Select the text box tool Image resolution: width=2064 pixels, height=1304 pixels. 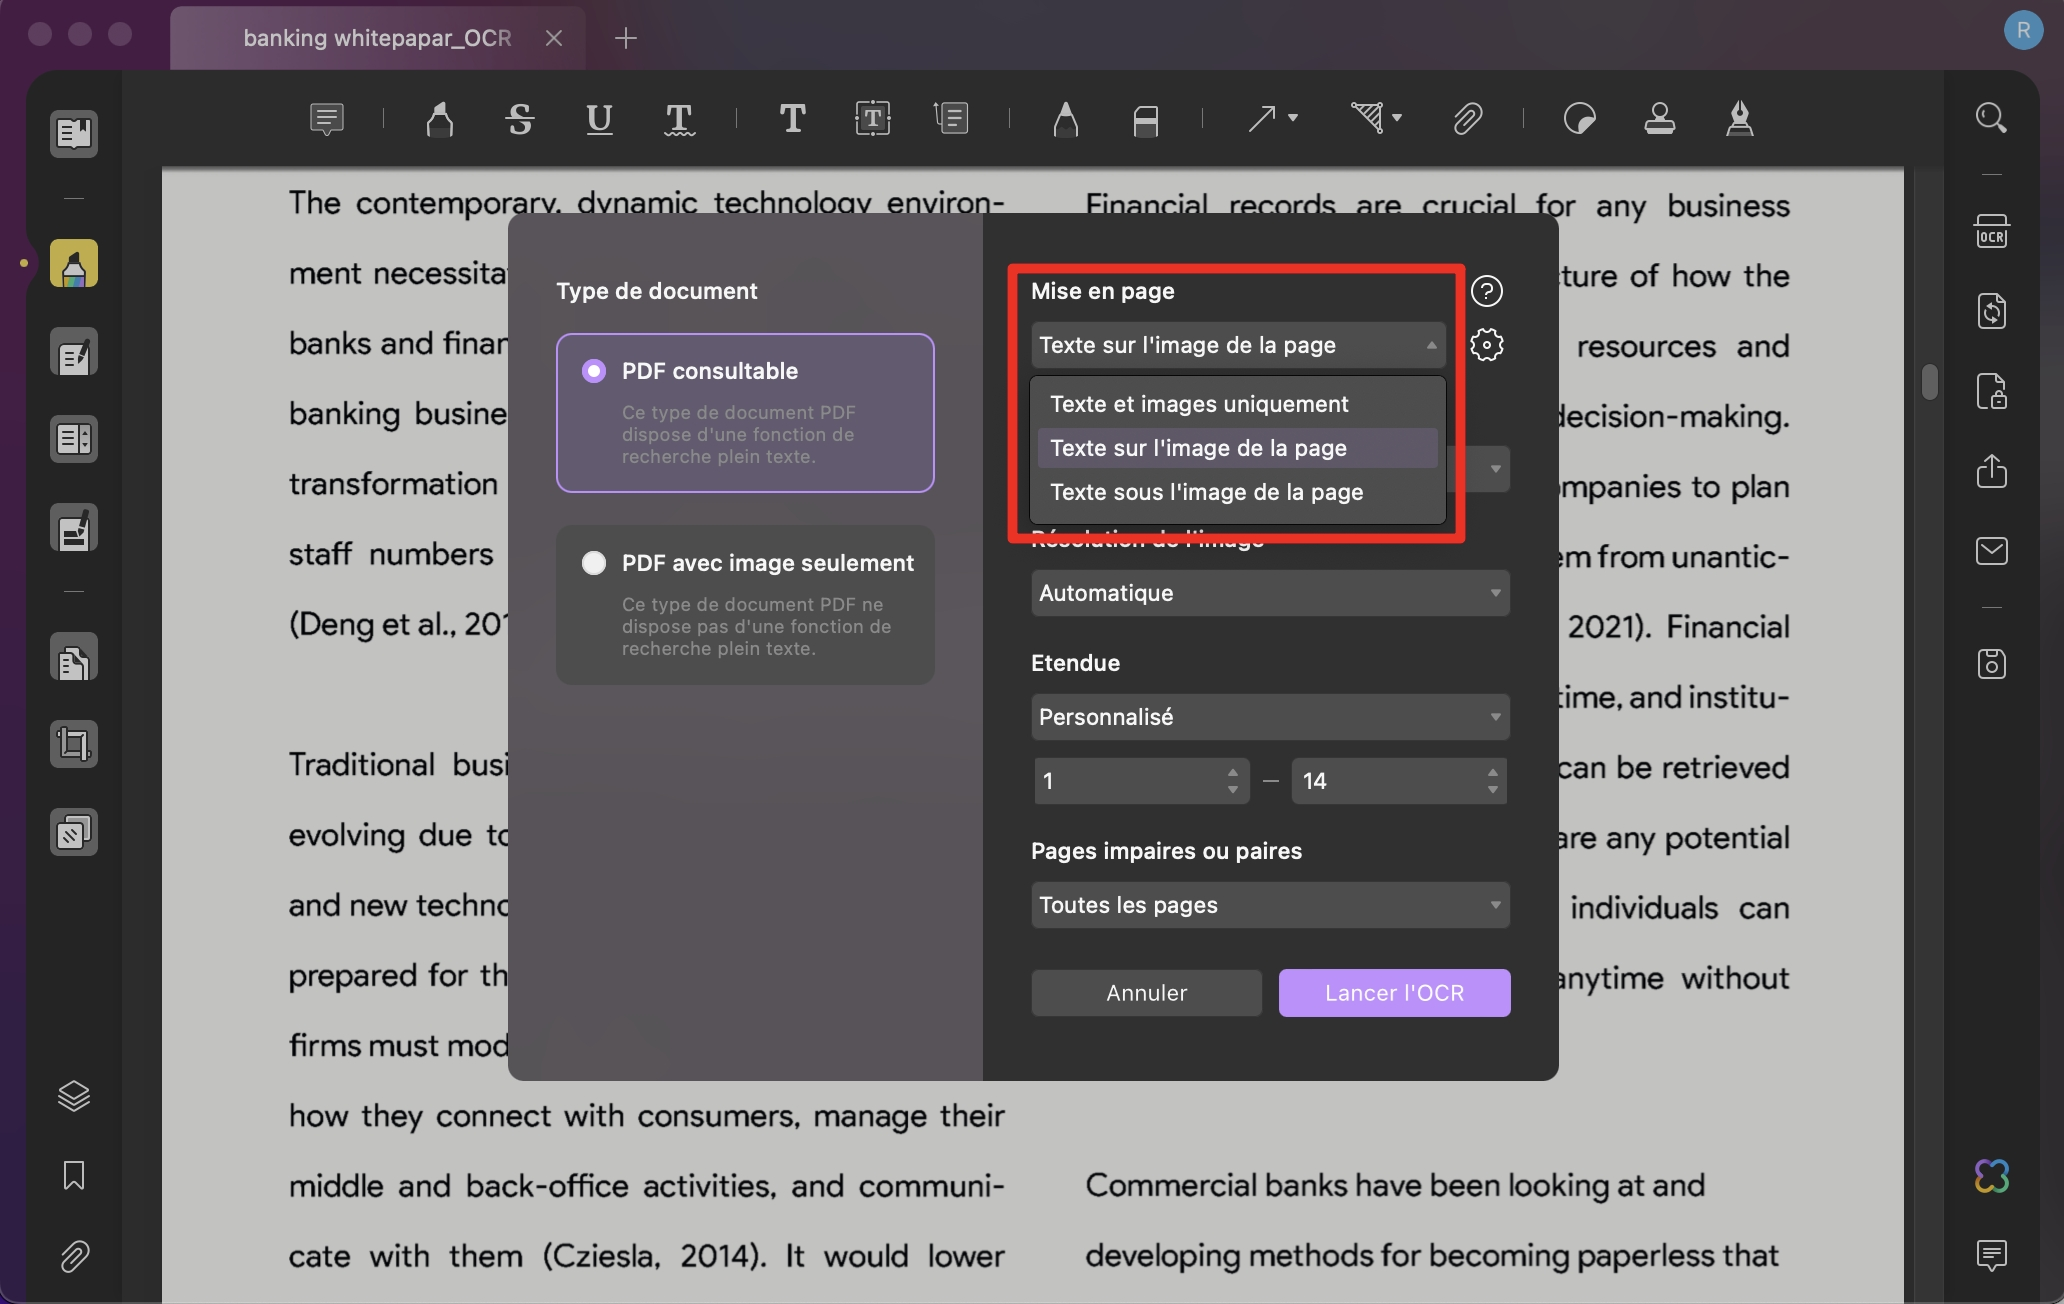pyautogui.click(x=872, y=119)
